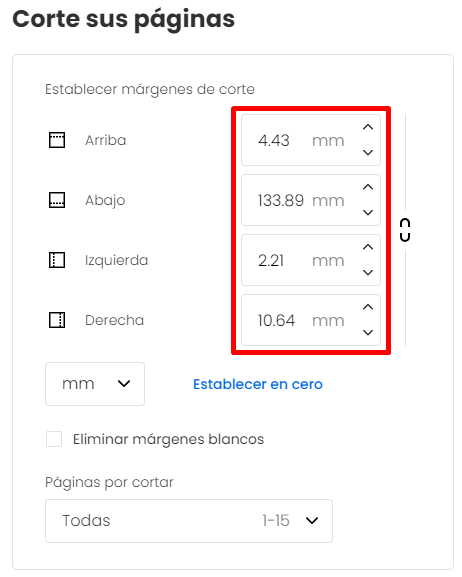Click the Abajo 133.89 input field
This screenshot has width=462, height=577.
[x=311, y=200]
